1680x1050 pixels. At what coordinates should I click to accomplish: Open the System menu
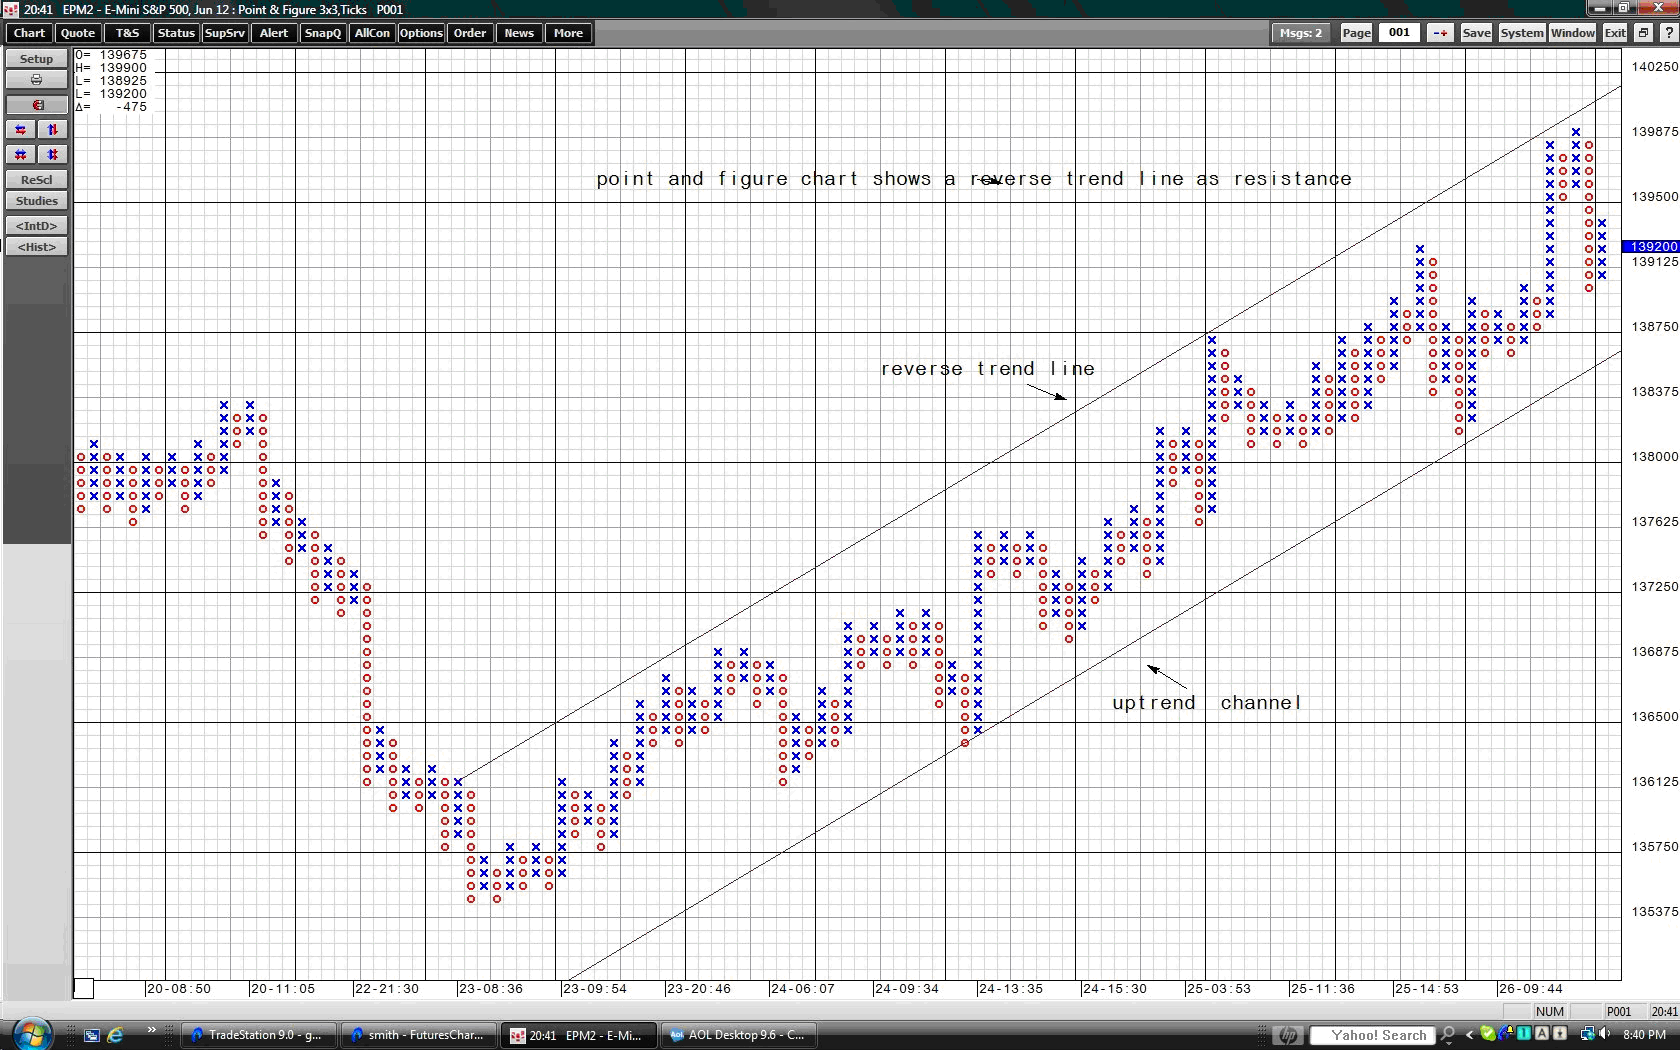(x=1522, y=33)
